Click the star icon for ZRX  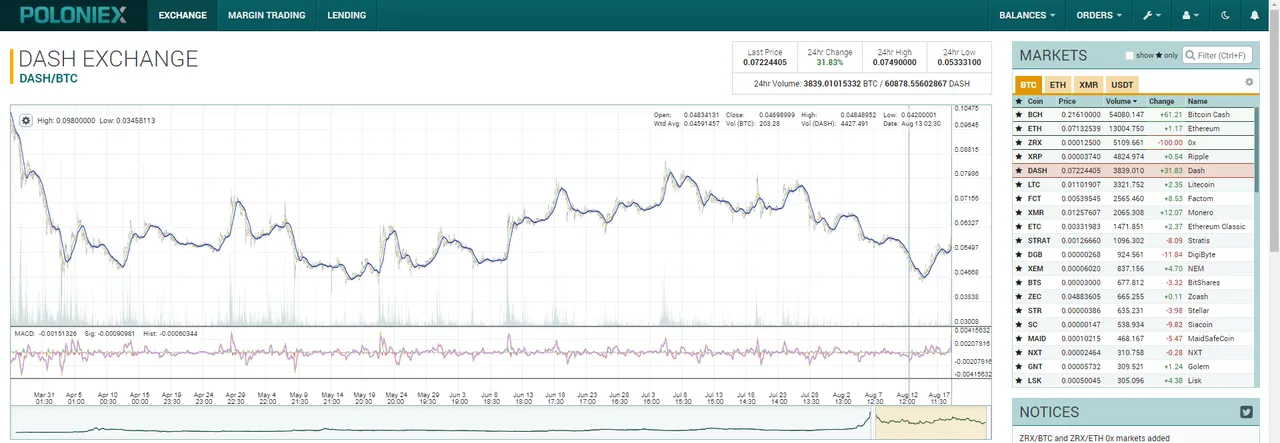tap(1019, 143)
